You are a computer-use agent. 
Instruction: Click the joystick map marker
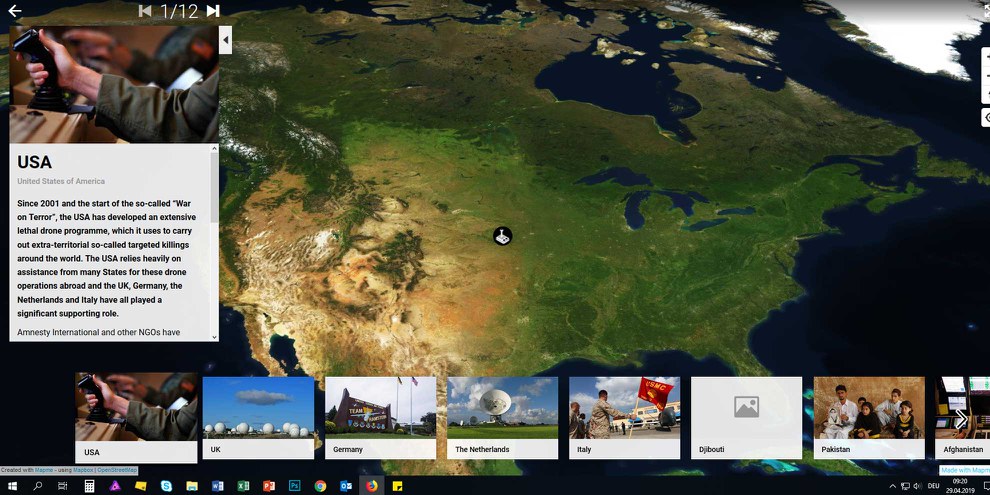pyautogui.click(x=503, y=237)
